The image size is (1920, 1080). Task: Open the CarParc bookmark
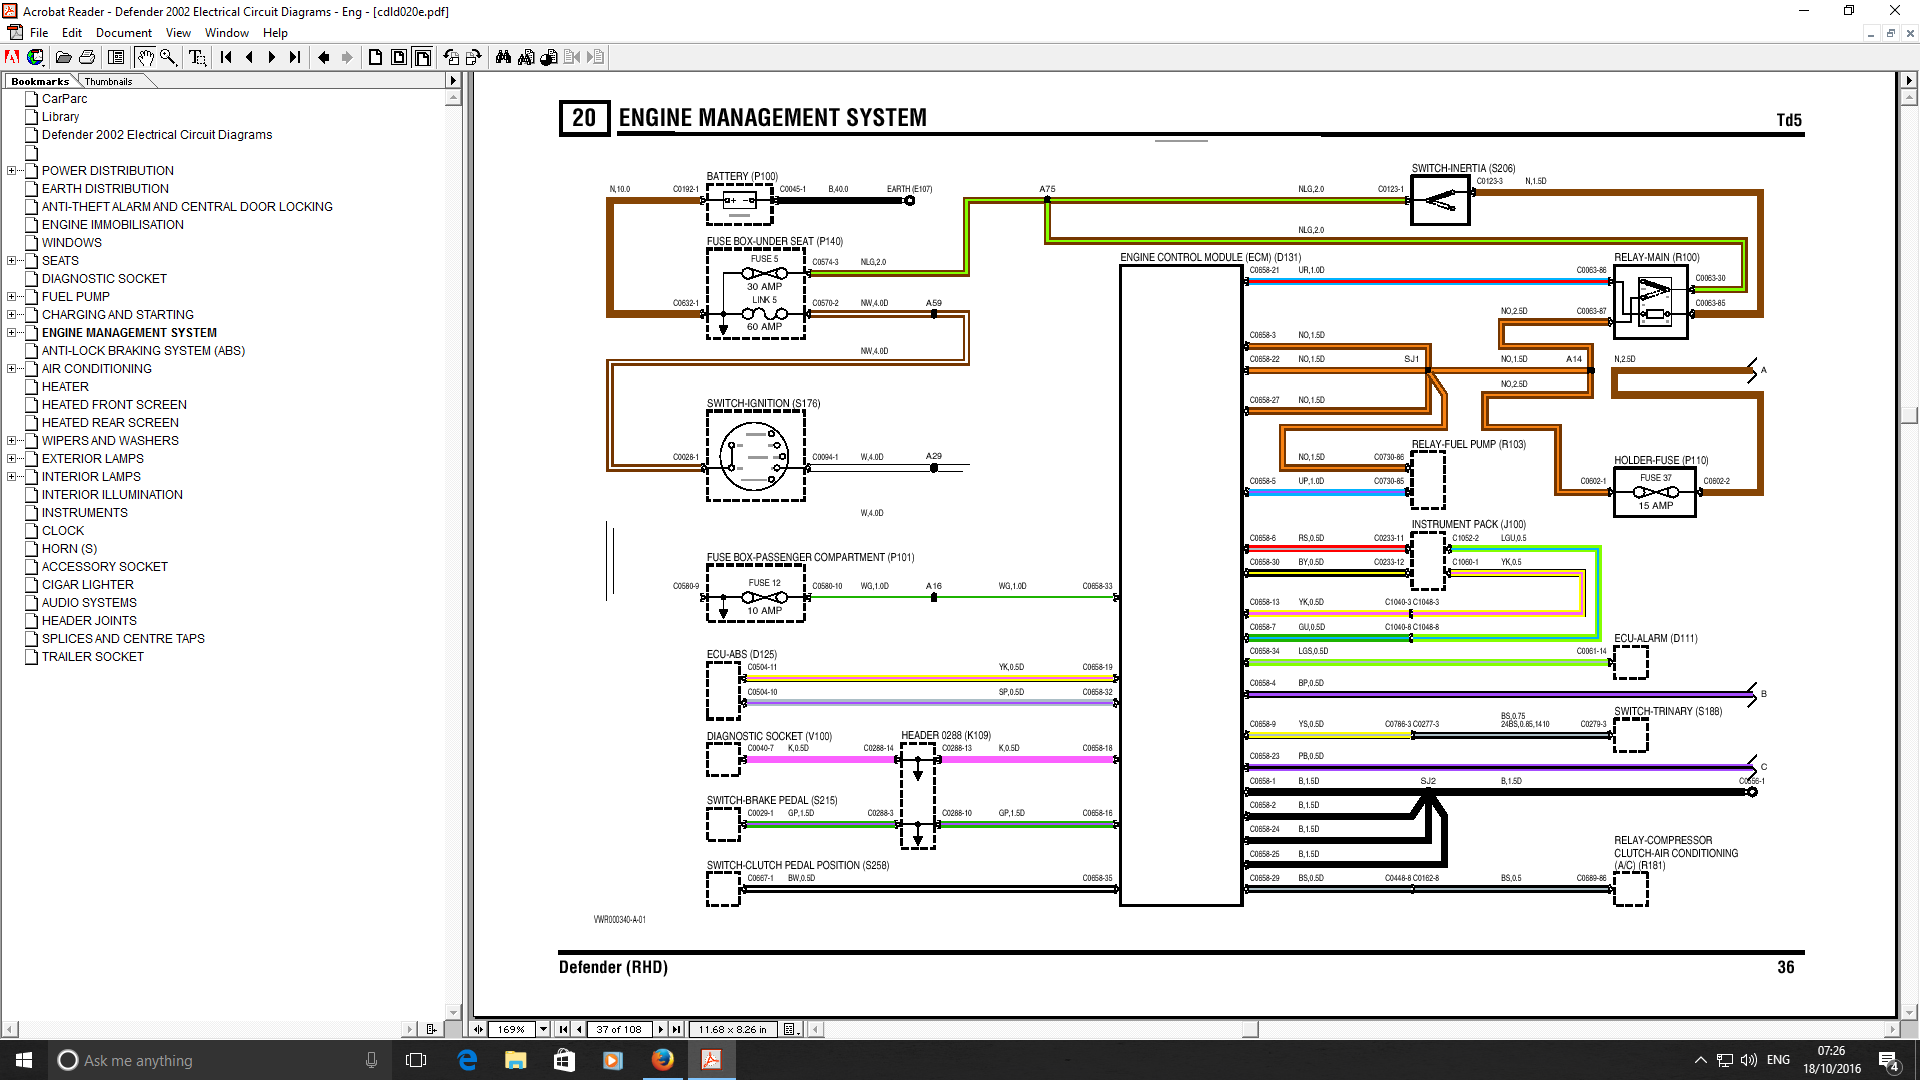pyautogui.click(x=65, y=99)
